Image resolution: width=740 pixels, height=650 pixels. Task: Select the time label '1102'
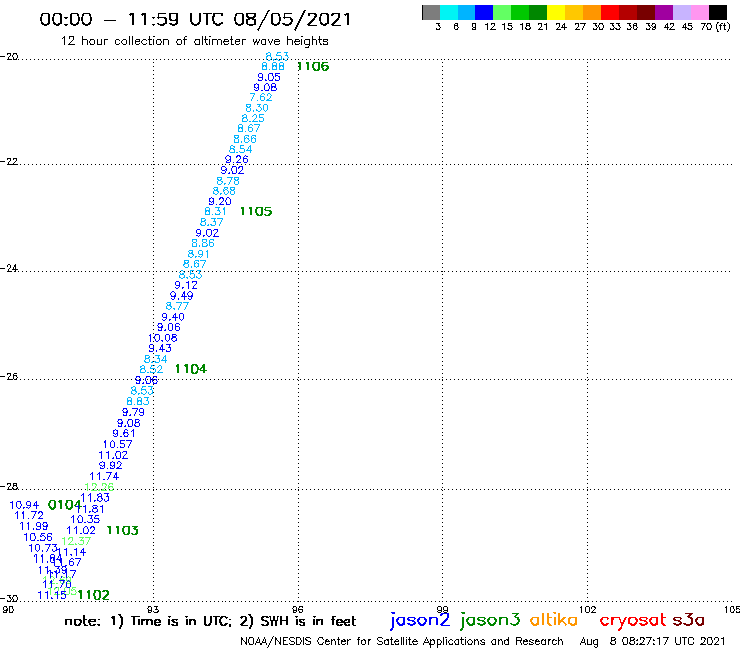(93, 595)
